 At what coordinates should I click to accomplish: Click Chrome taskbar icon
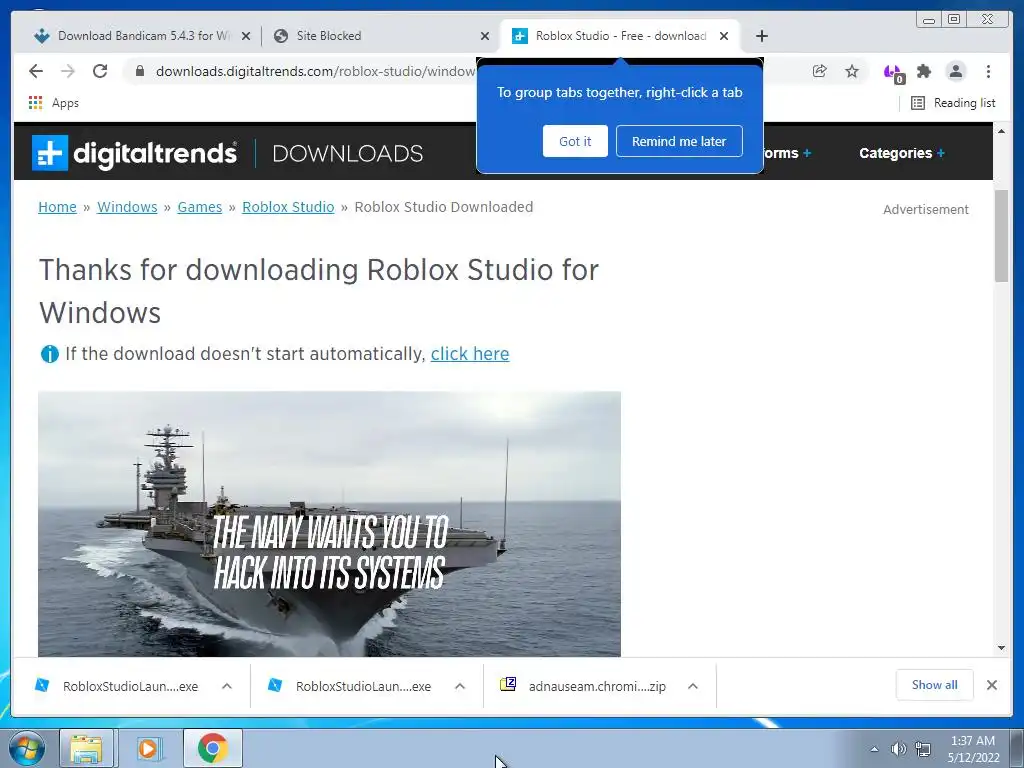212,748
